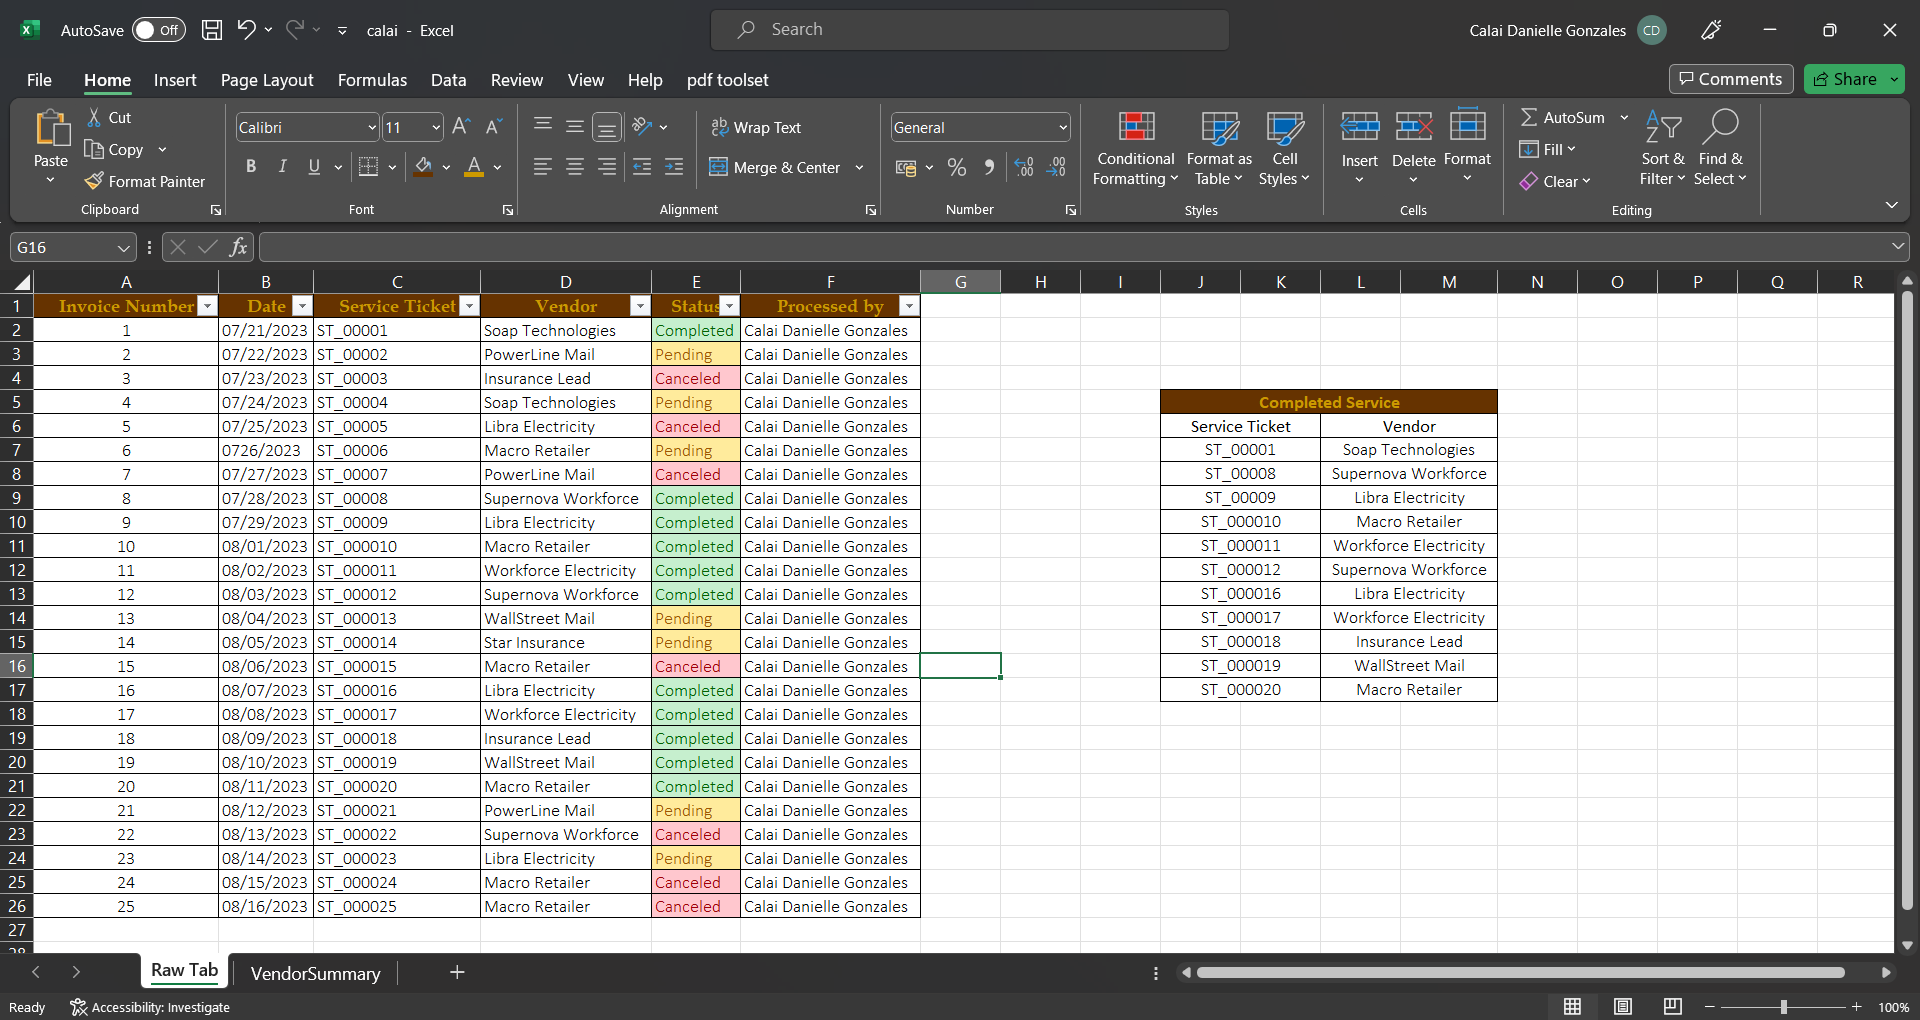Open the Formulas ribbon tab
The height and width of the screenshot is (1020, 1920).
tap(372, 80)
